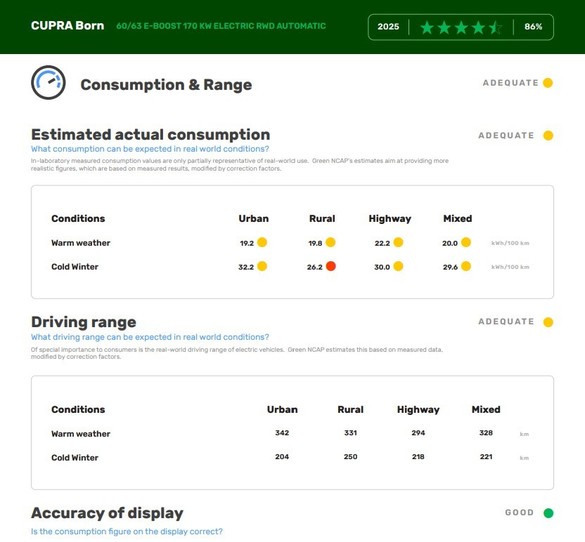This screenshot has height=542, width=585.
Task: Click the yellow dot next to 20.0 mixed warm
Action: [466, 242]
